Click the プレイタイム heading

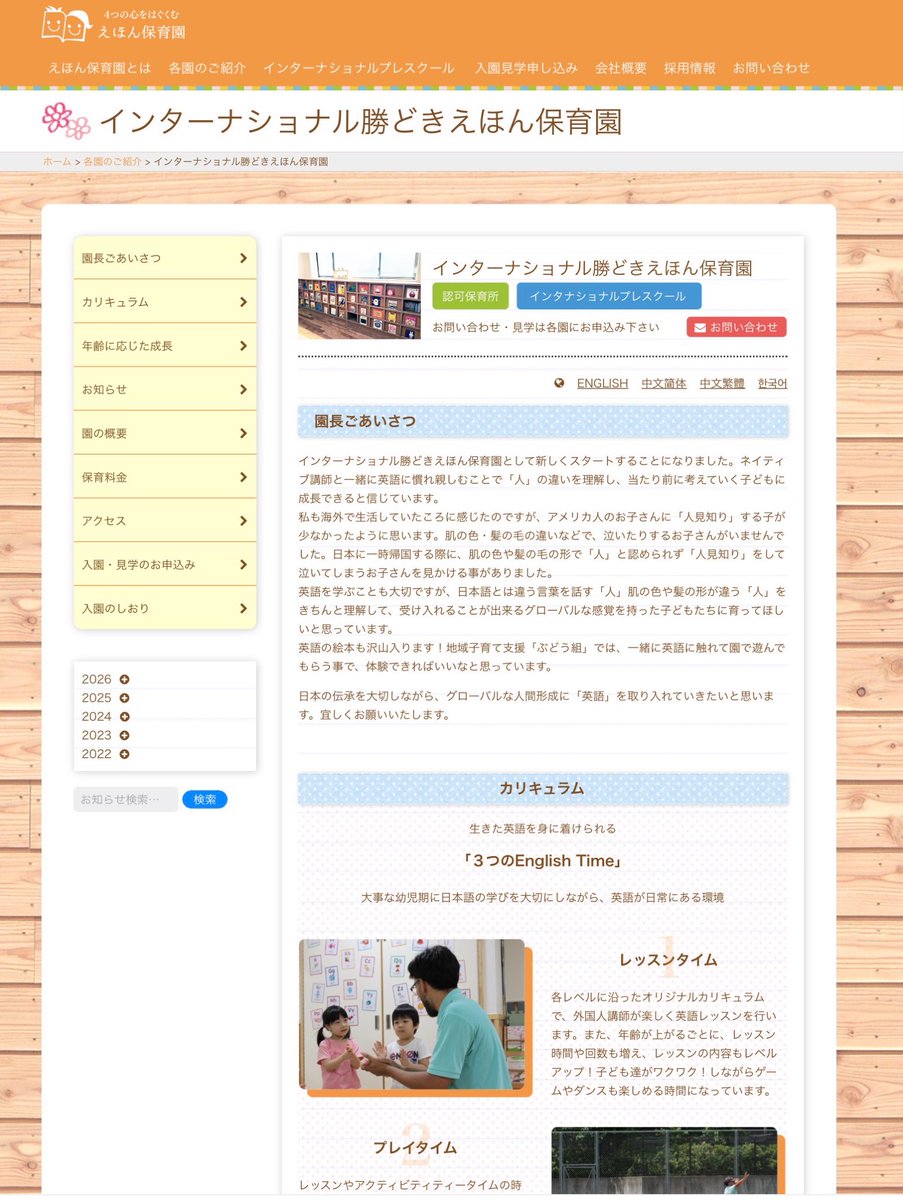(415, 1147)
